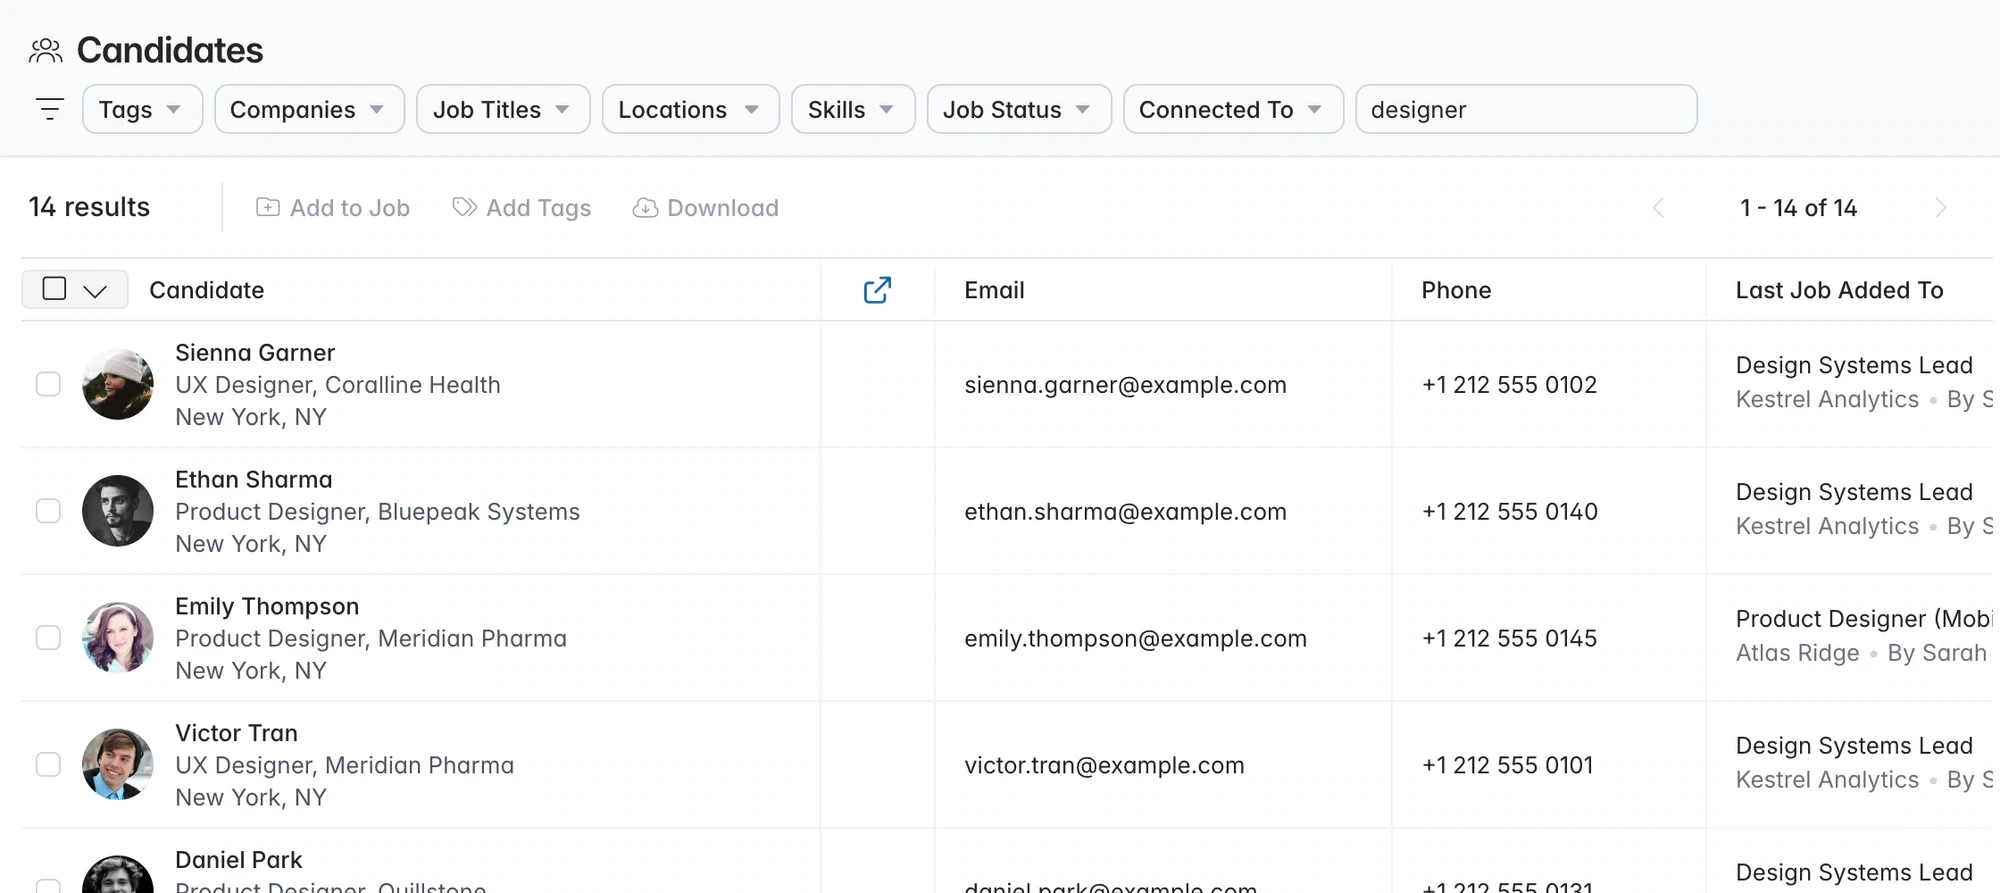Image resolution: width=2000 pixels, height=893 pixels.
Task: Click the Phone column header
Action: pos(1456,290)
